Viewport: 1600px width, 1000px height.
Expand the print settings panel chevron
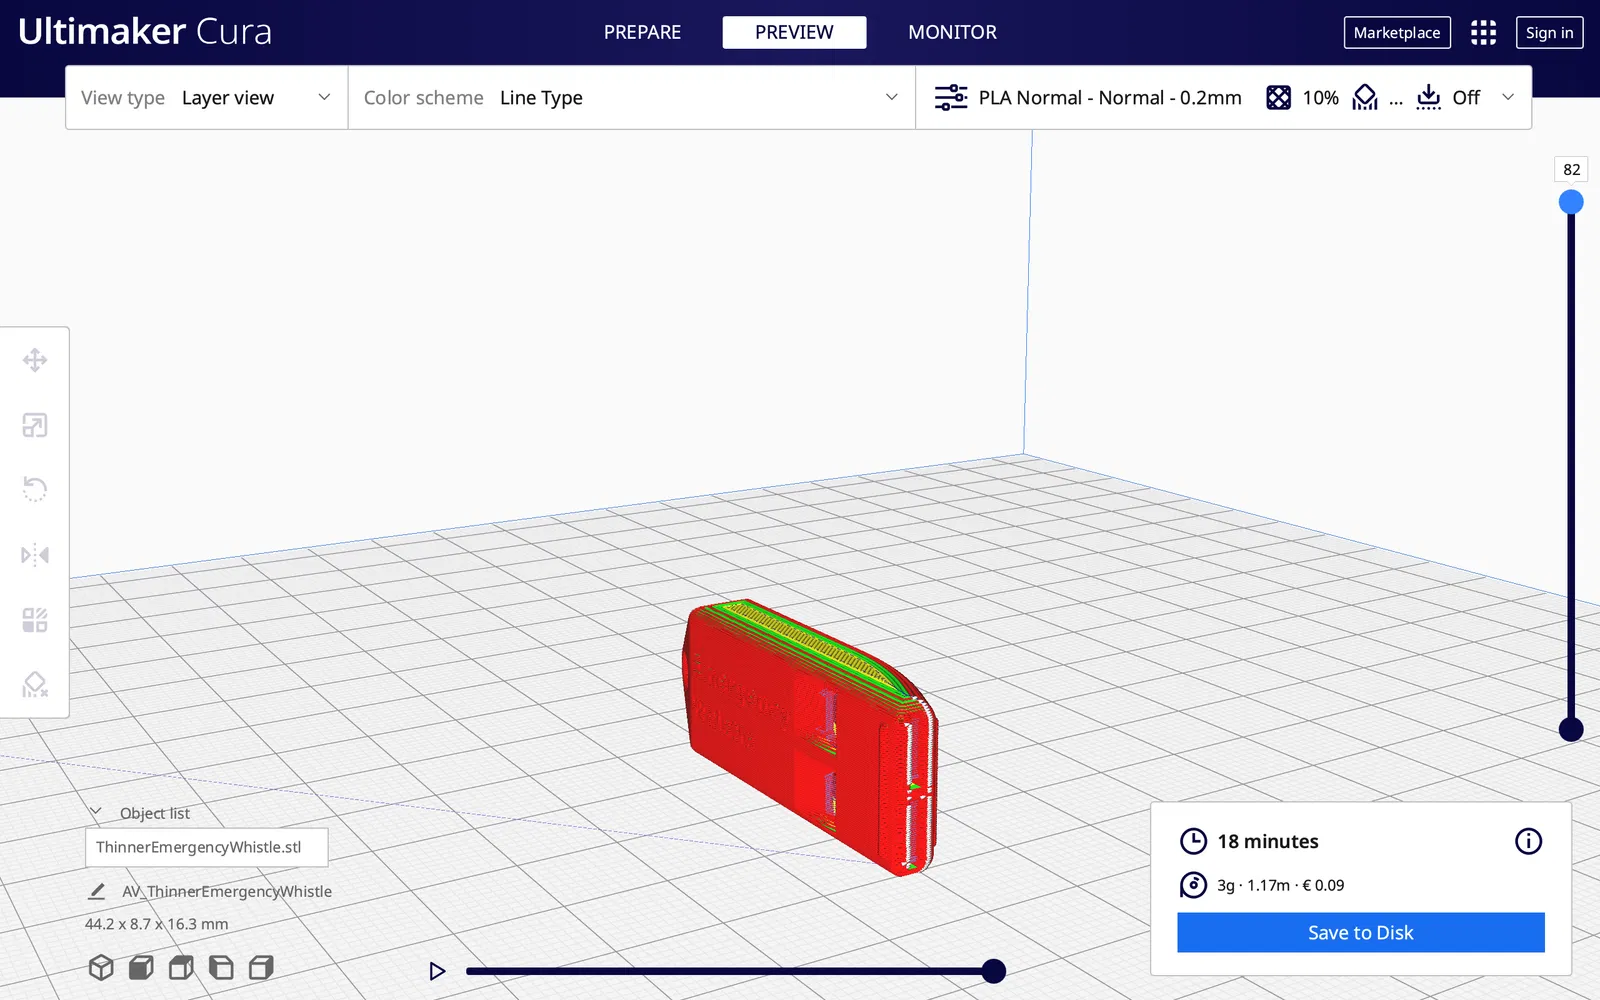[1508, 97]
